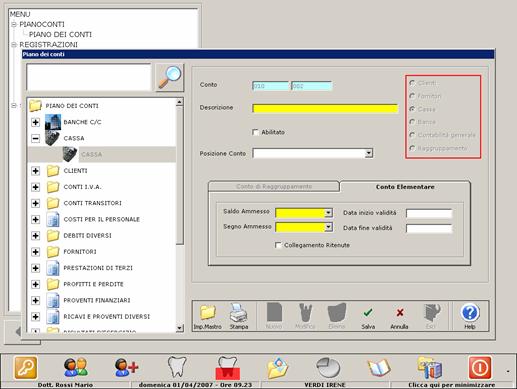Expand the BANCHE C/C node
Screen dimensions: 517x389
pyautogui.click(x=35, y=122)
